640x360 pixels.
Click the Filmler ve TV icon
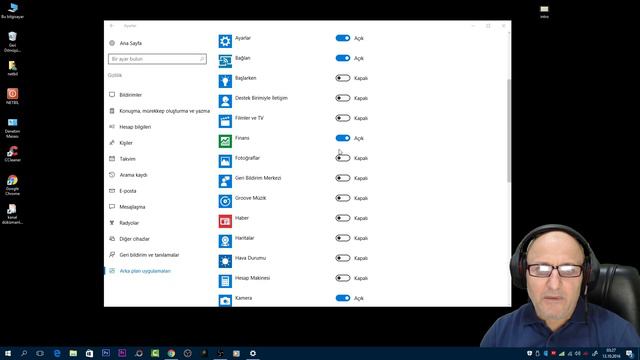[225, 121]
